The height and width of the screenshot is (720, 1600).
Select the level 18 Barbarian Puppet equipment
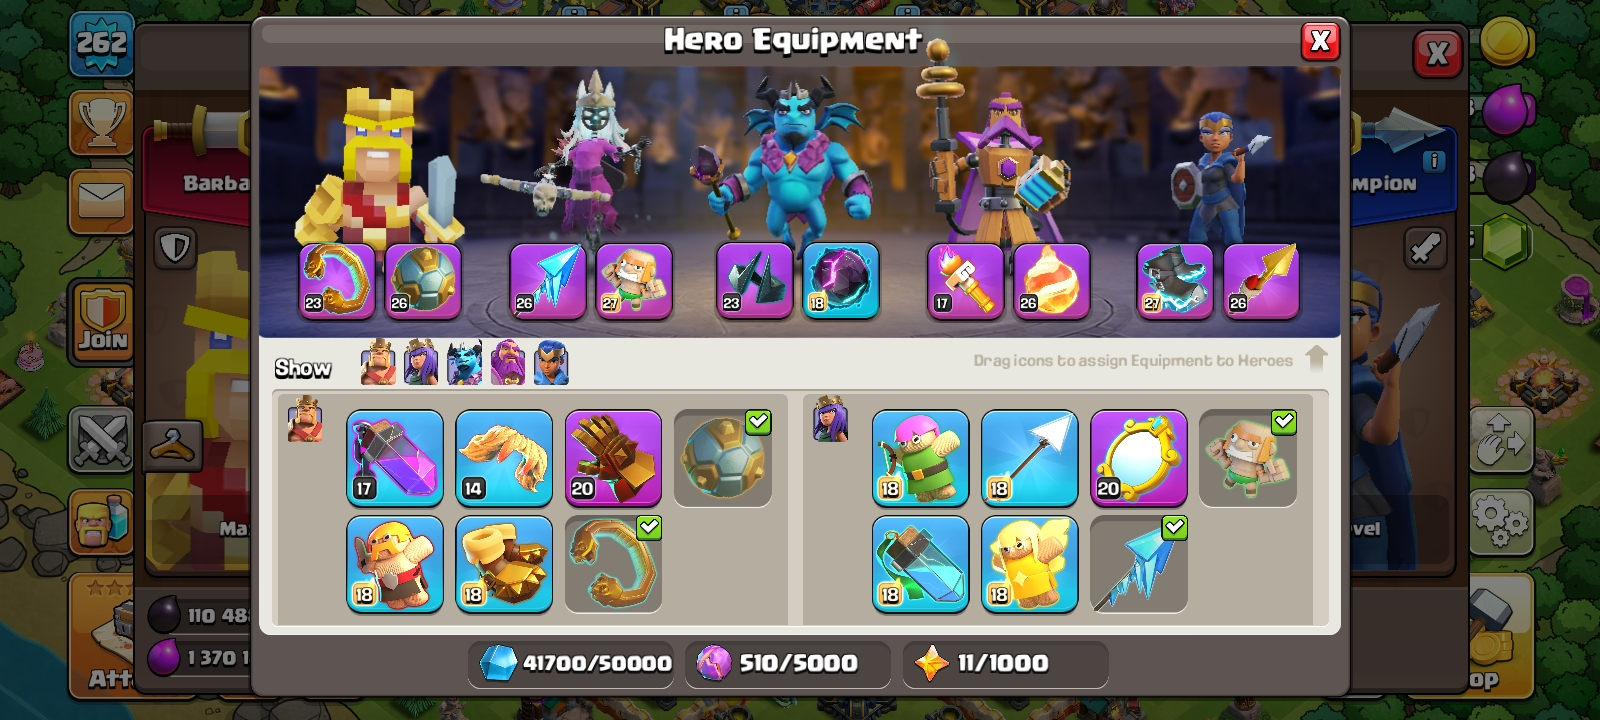click(x=395, y=564)
